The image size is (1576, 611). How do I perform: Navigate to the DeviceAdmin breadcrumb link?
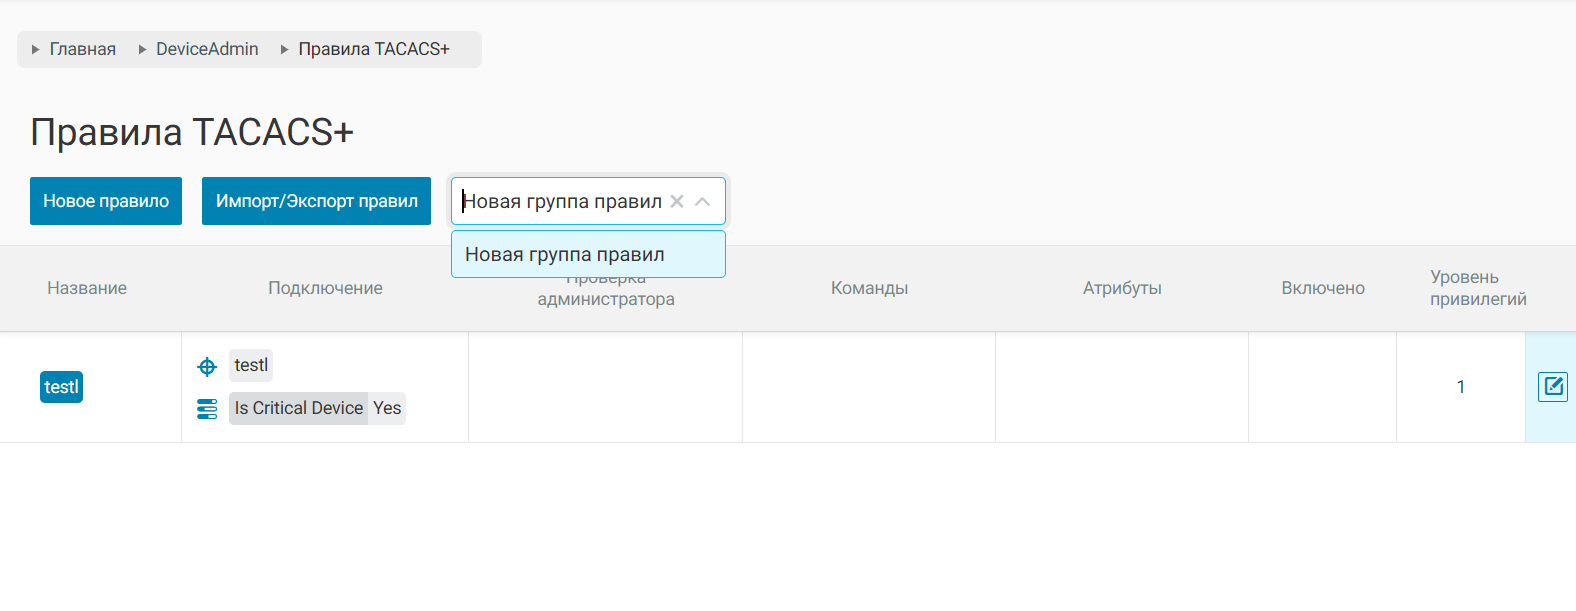click(x=207, y=49)
